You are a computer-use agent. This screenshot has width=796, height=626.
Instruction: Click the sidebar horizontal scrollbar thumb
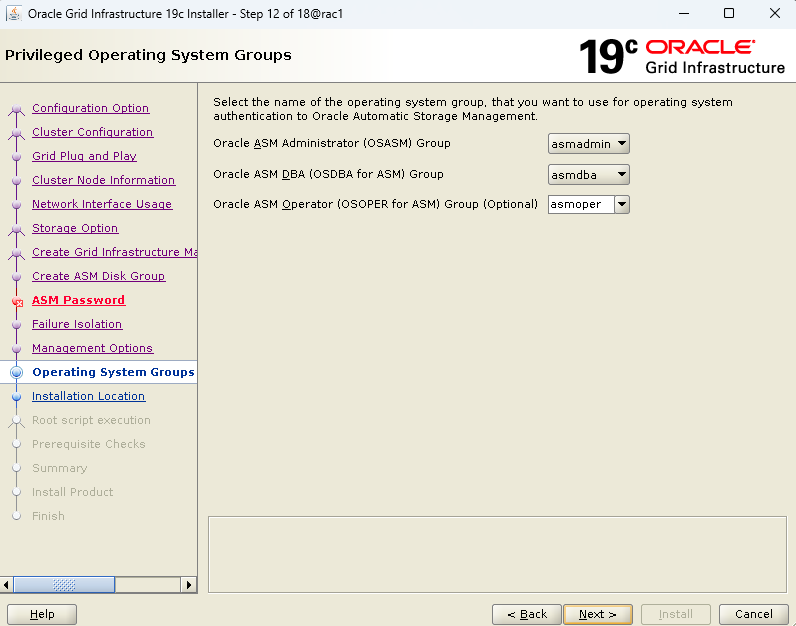point(64,585)
